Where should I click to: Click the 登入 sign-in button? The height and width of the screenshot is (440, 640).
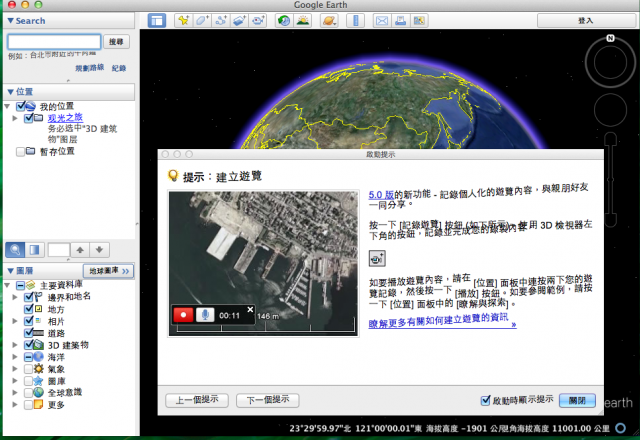pos(586,20)
